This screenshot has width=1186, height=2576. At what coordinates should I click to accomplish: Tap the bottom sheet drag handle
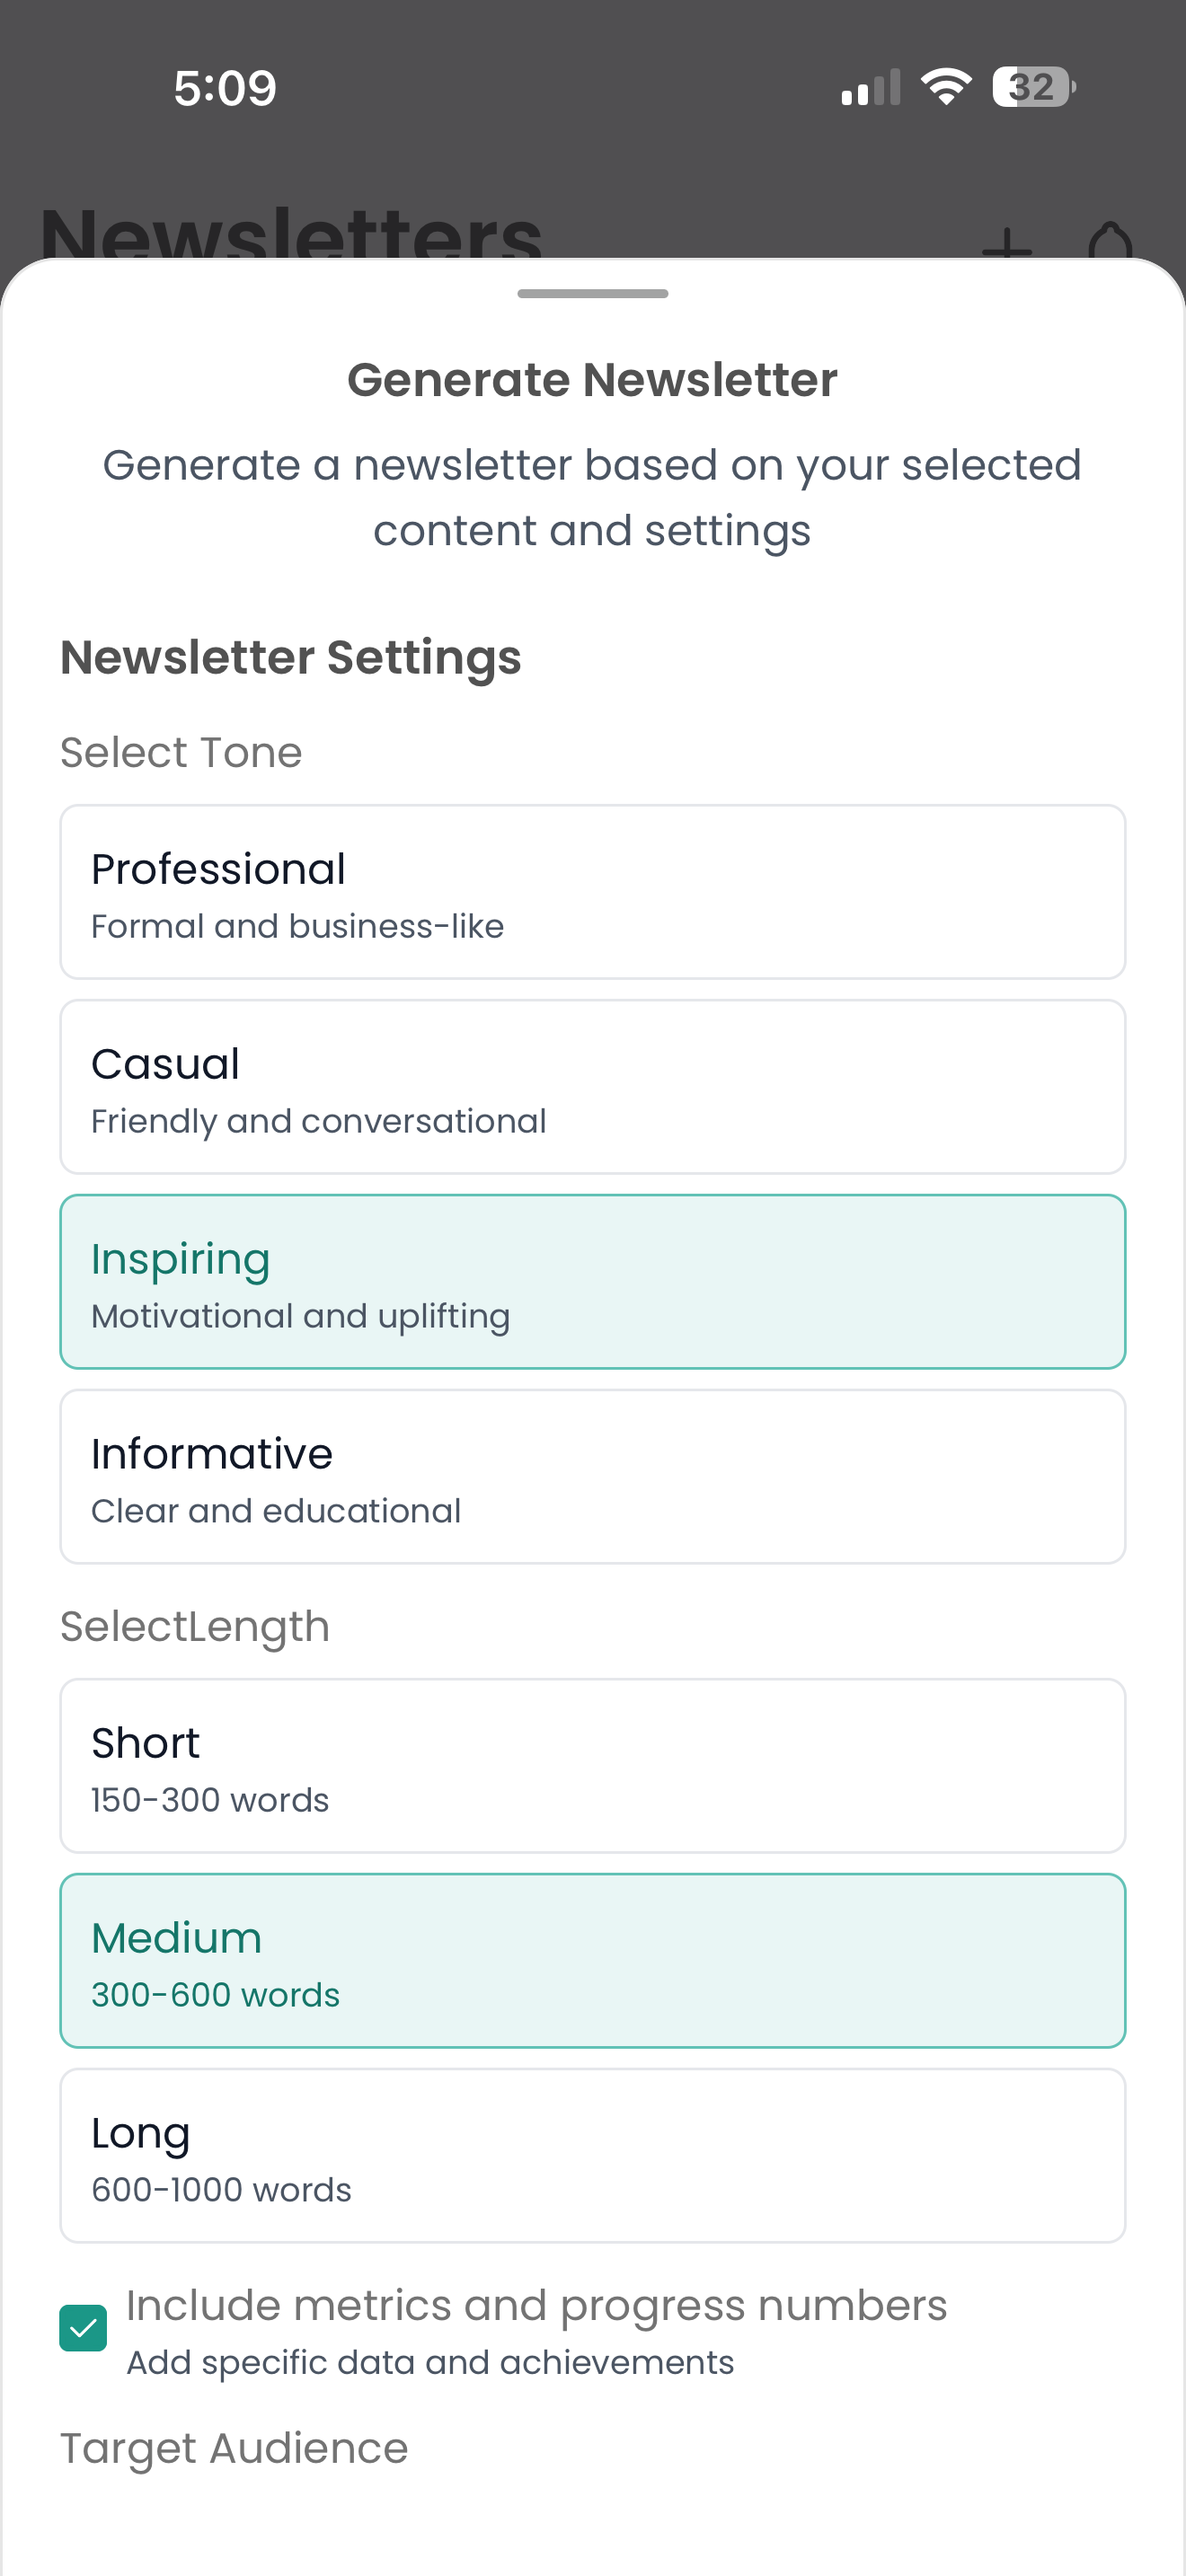pyautogui.click(x=593, y=294)
